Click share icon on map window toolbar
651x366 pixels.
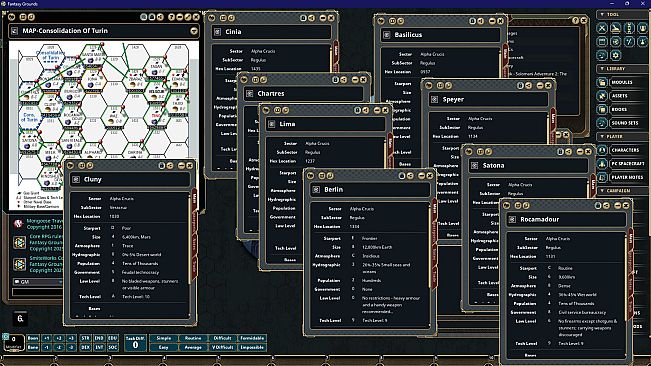tap(160, 17)
